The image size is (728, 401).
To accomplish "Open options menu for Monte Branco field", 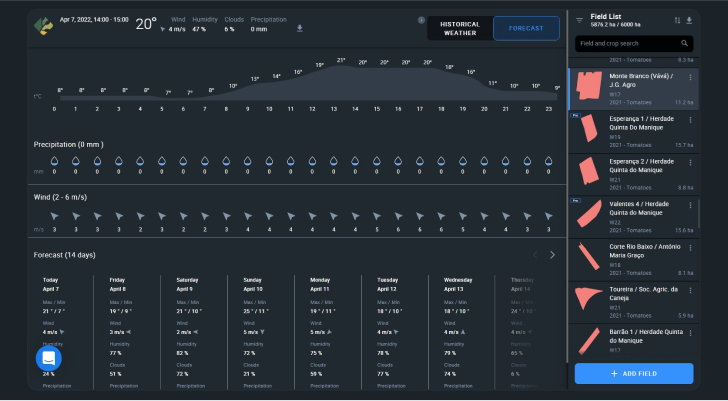I will coord(690,78).
